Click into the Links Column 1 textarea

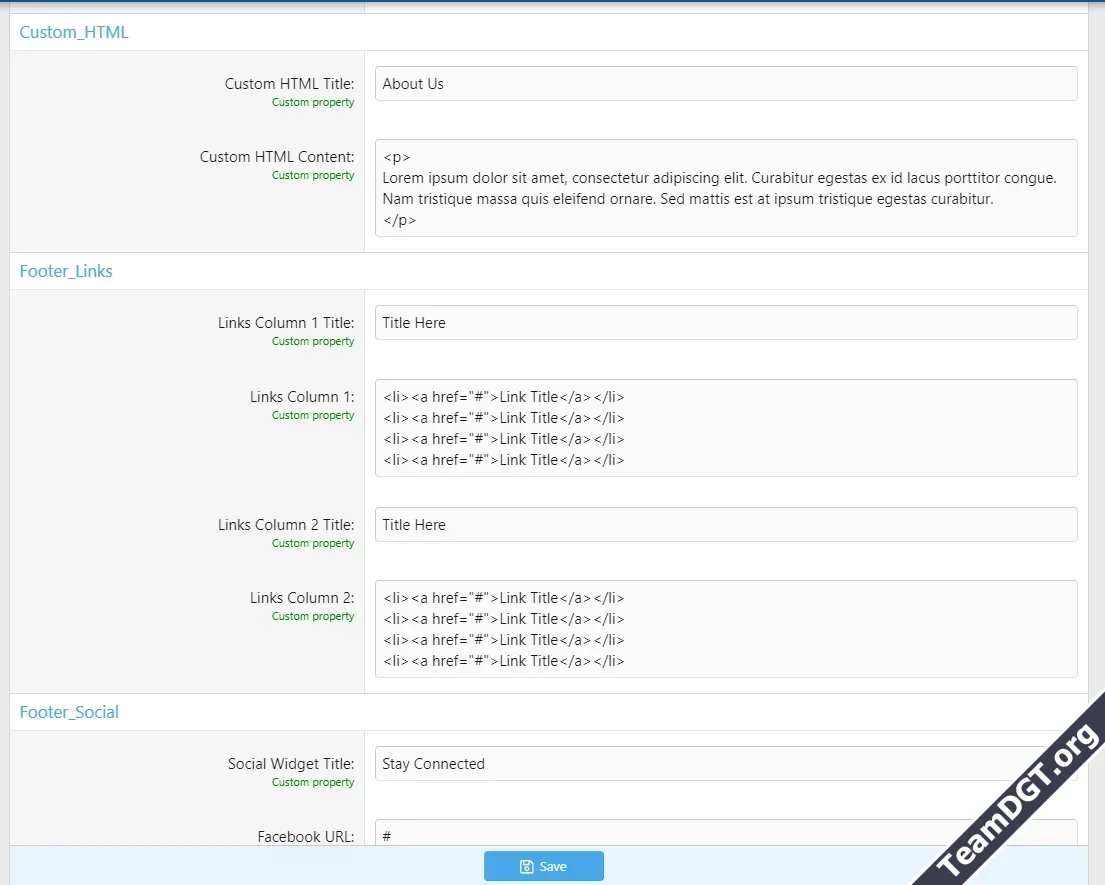[x=726, y=428]
